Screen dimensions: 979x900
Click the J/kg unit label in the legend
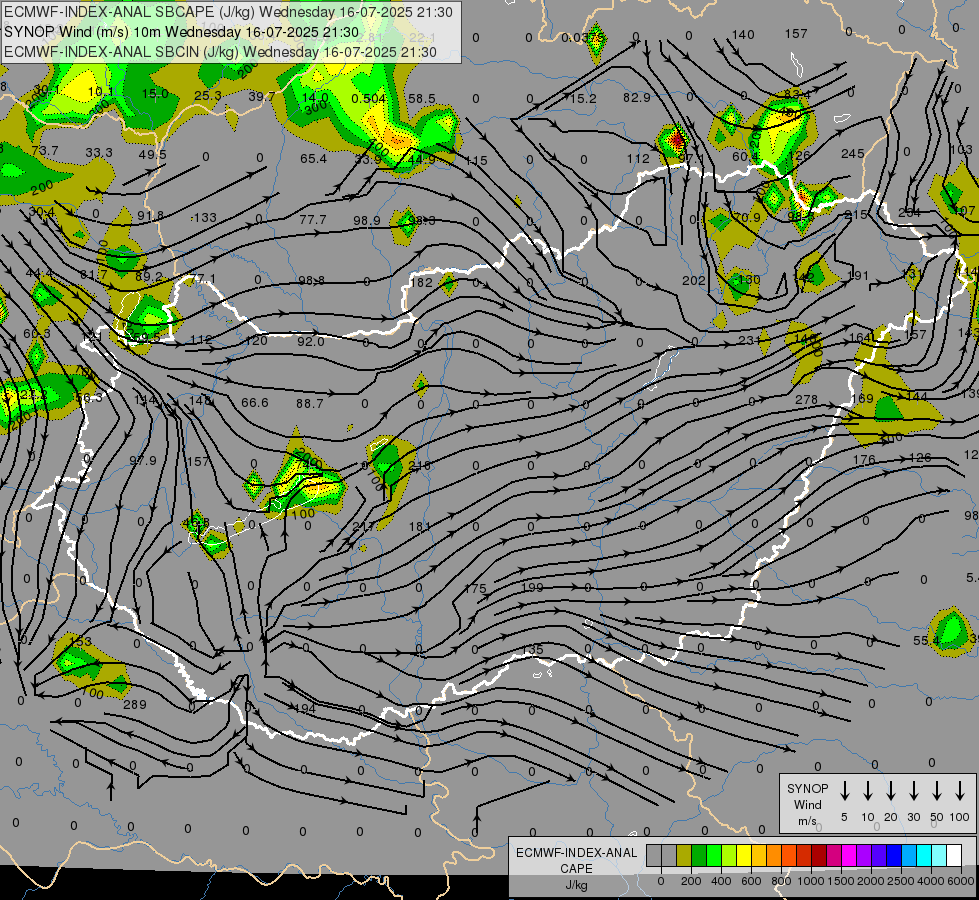point(576,885)
